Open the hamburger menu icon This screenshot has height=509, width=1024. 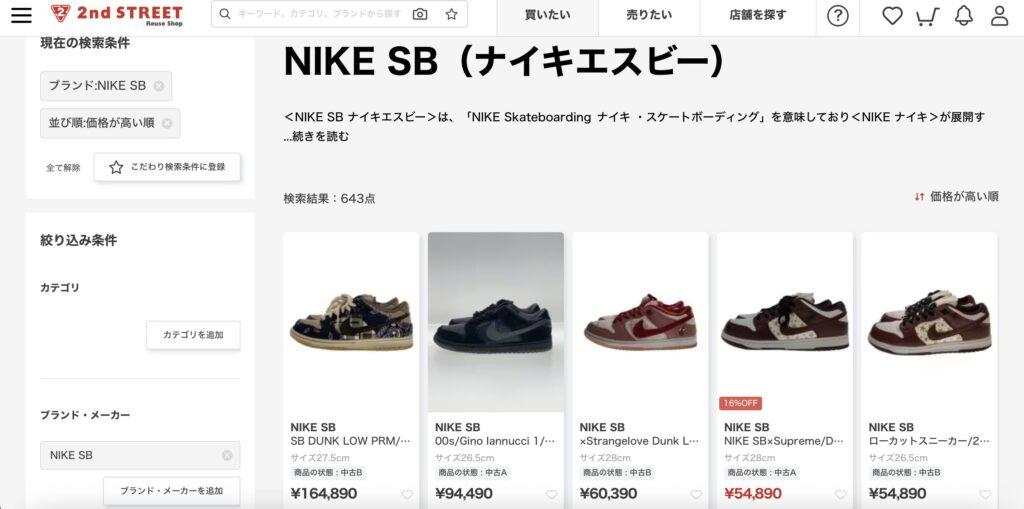click(22, 14)
